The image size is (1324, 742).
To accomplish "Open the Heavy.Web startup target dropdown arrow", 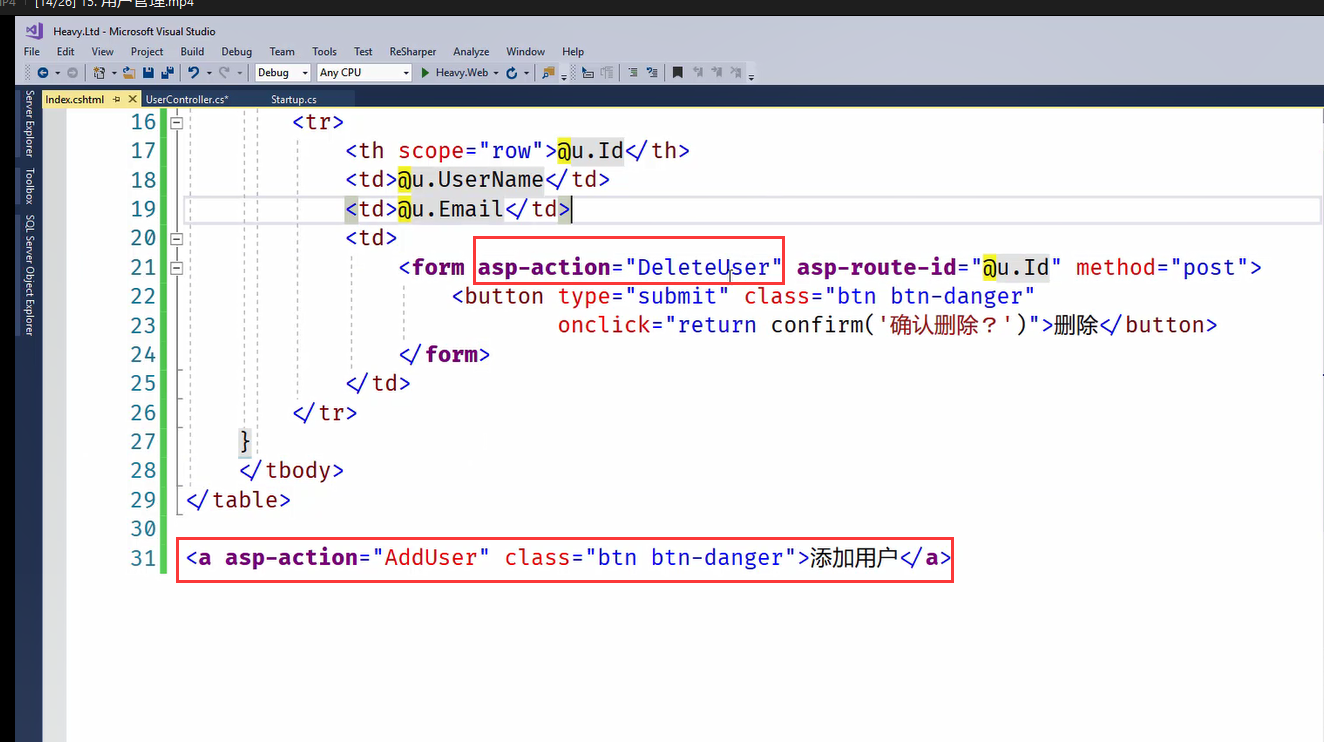I will [496, 73].
